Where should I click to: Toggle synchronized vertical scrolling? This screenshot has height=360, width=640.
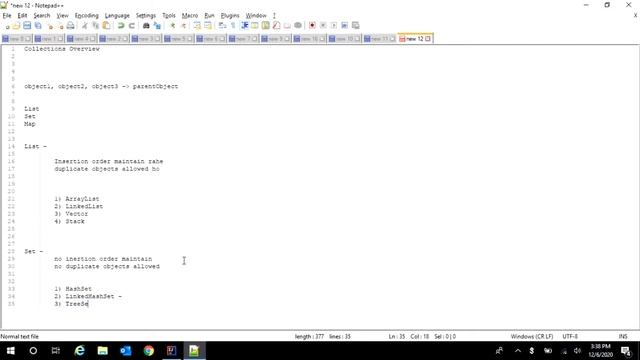pos(197,26)
